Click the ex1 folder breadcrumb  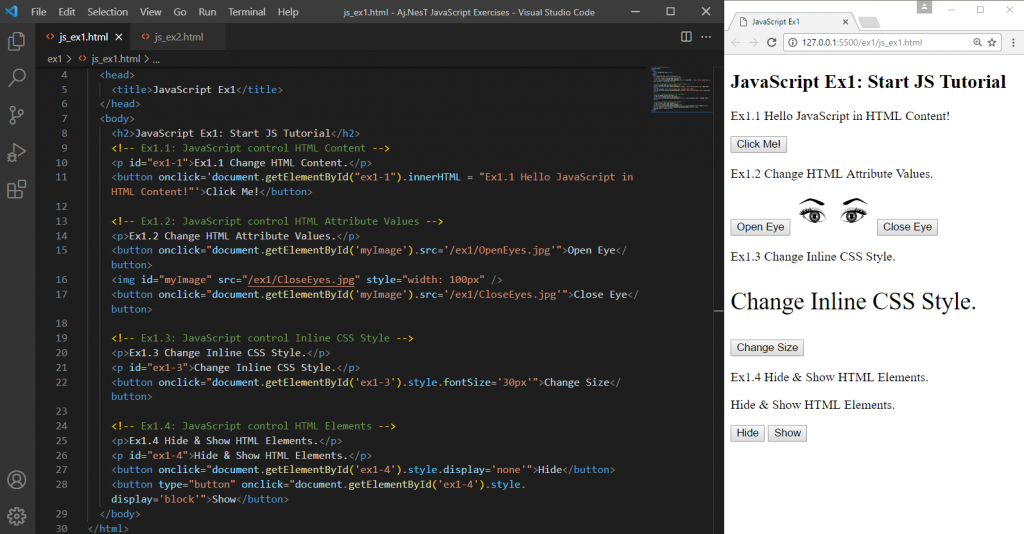click(55, 59)
